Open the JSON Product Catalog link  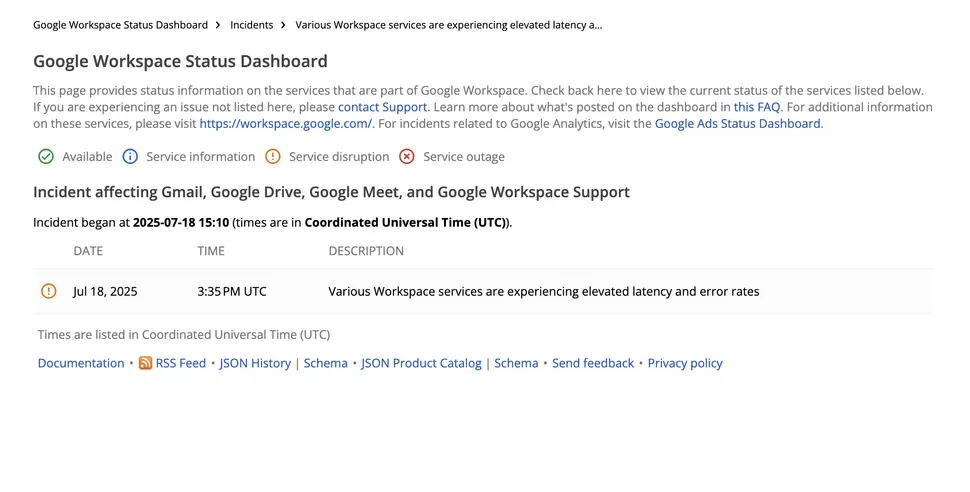pos(421,363)
